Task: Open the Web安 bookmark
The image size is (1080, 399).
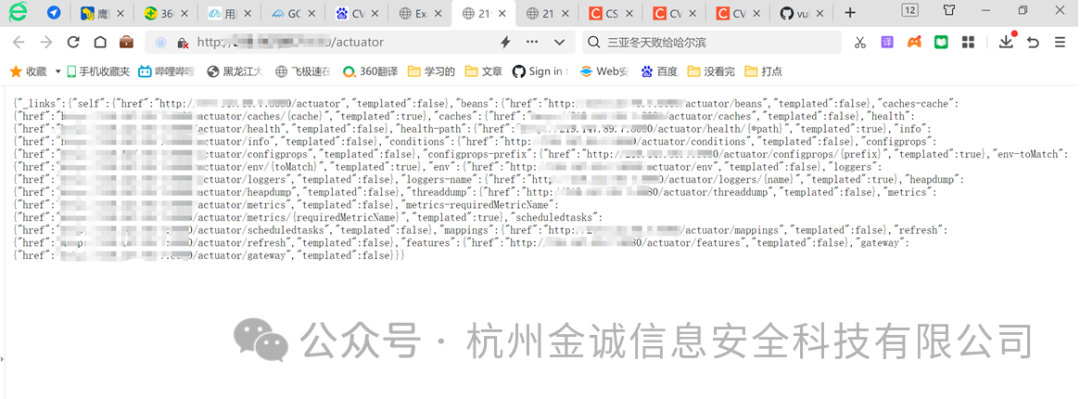Action: [x=604, y=71]
